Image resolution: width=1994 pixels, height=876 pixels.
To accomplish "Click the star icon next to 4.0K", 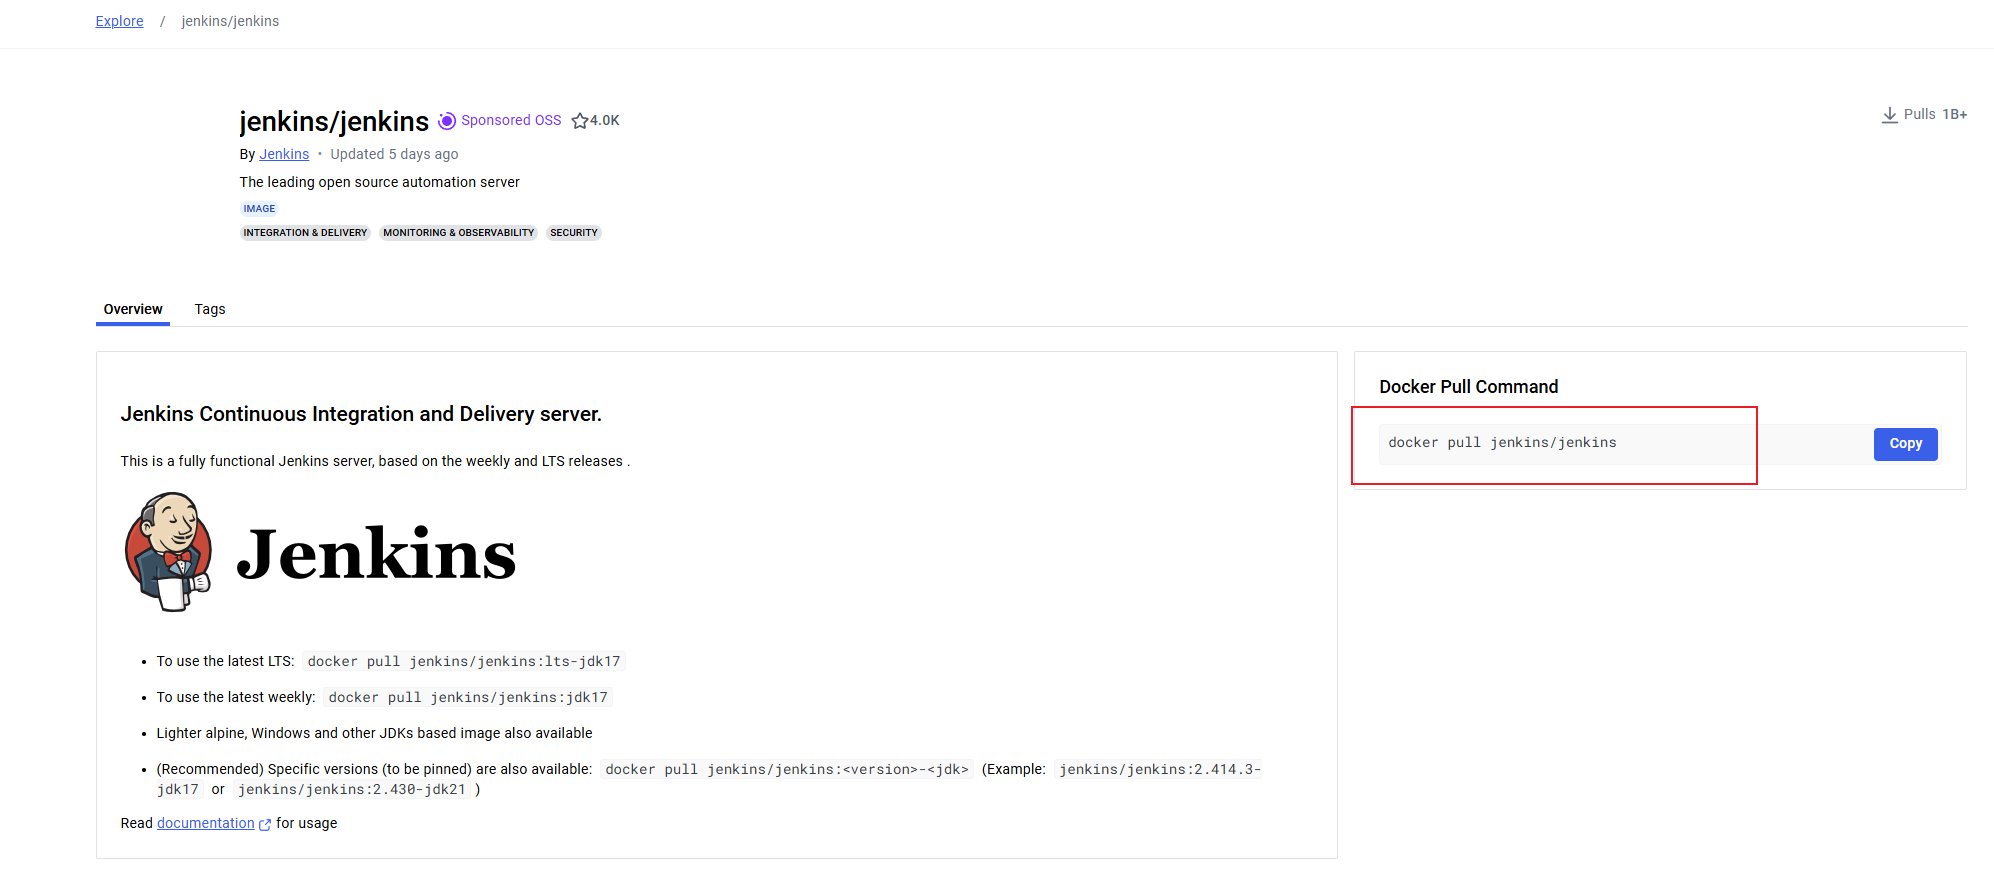I will (x=579, y=121).
